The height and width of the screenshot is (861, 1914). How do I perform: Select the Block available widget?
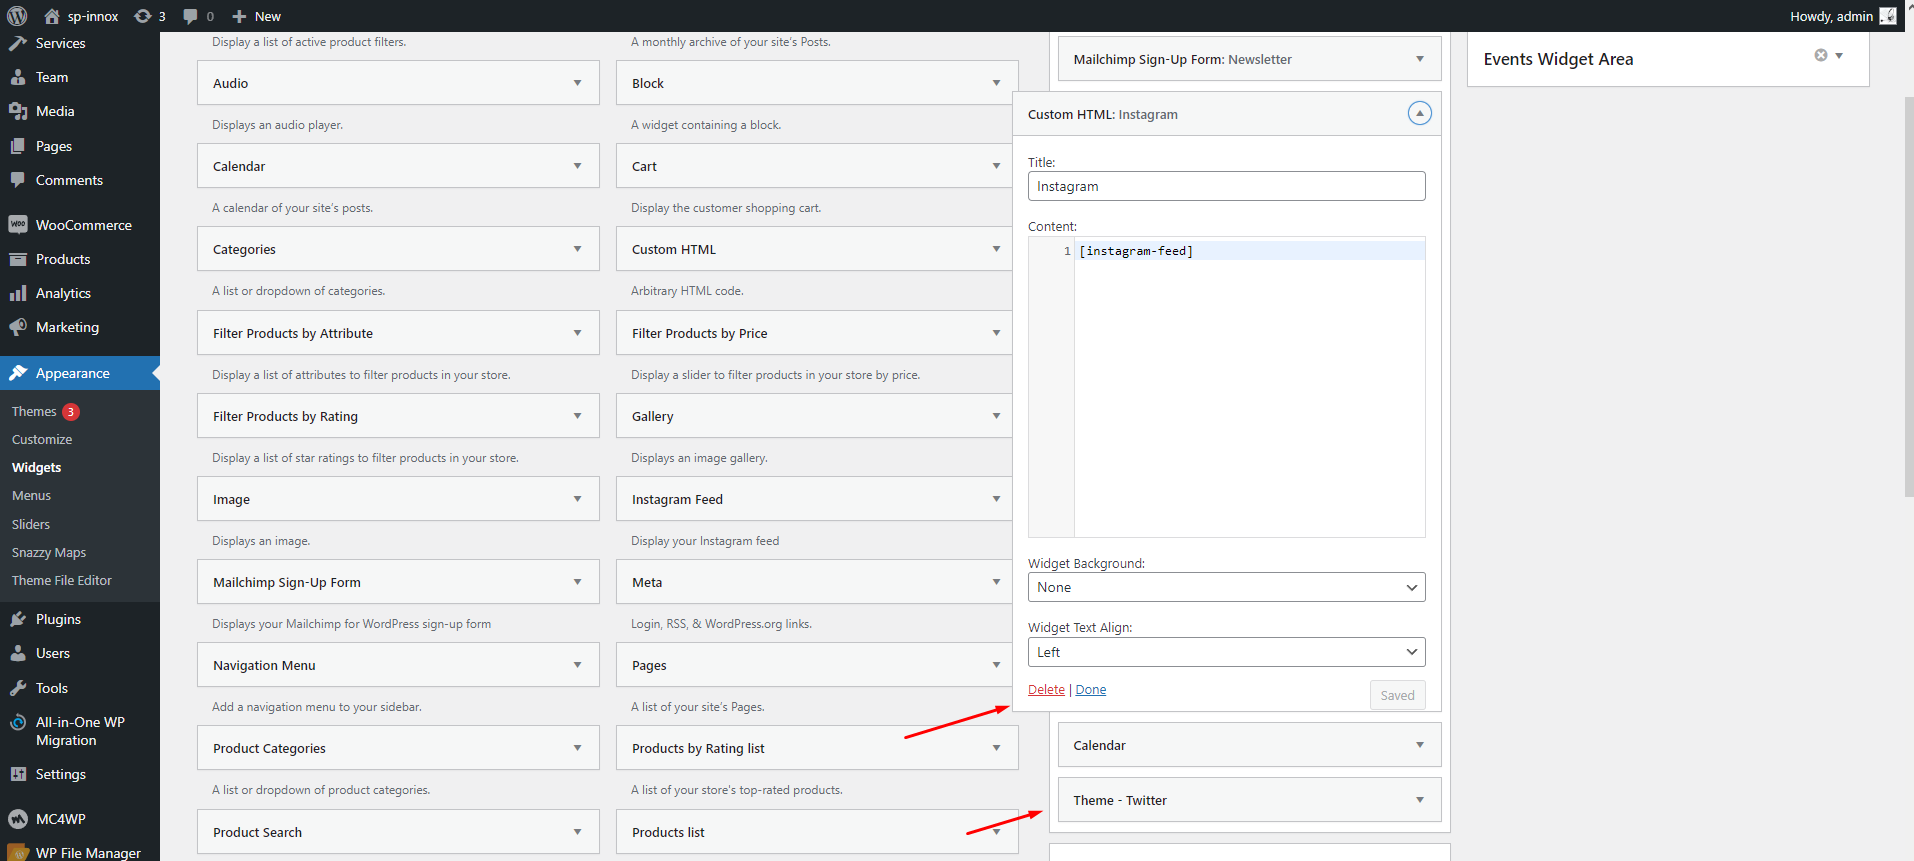click(x=817, y=83)
